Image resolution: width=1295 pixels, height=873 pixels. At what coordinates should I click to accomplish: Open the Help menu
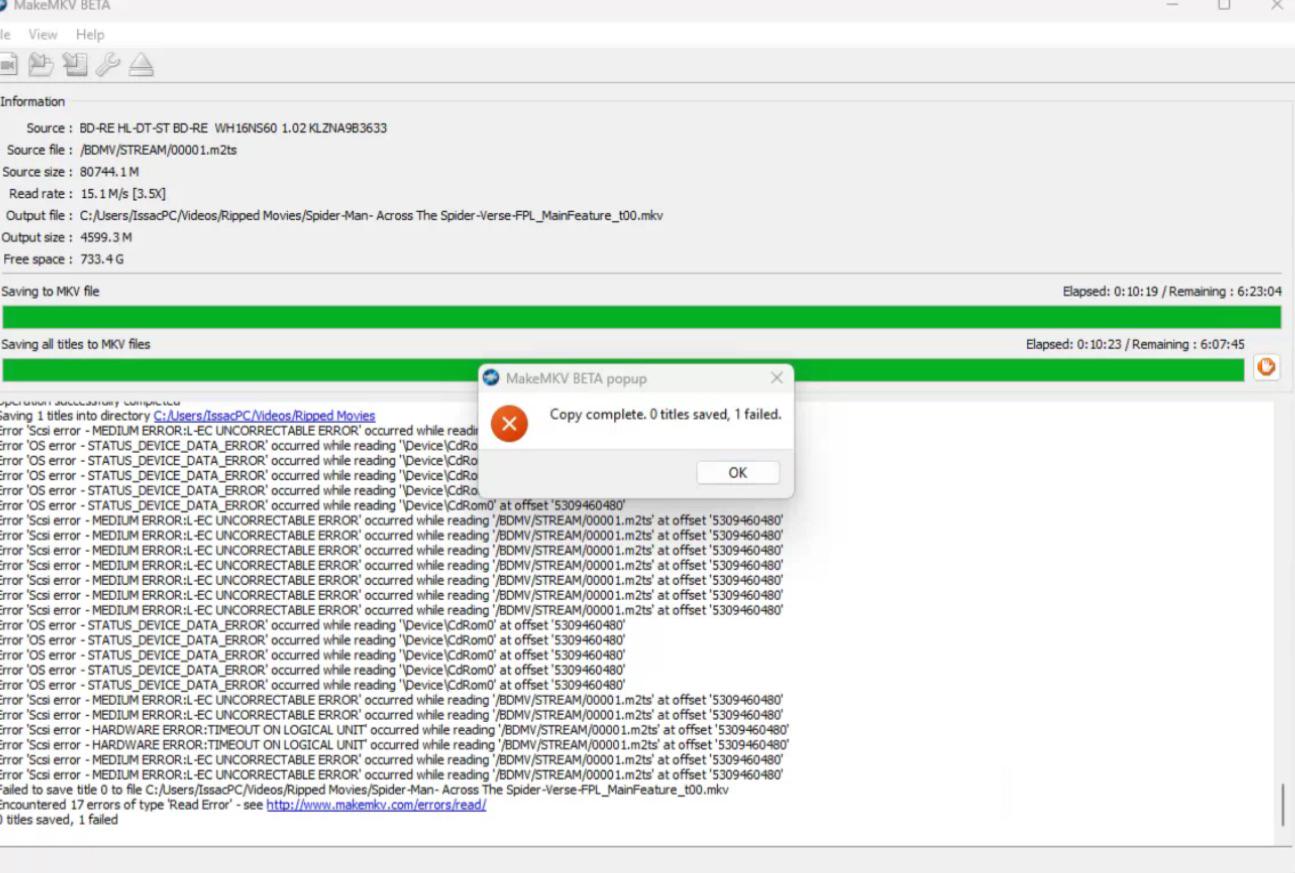(x=90, y=34)
